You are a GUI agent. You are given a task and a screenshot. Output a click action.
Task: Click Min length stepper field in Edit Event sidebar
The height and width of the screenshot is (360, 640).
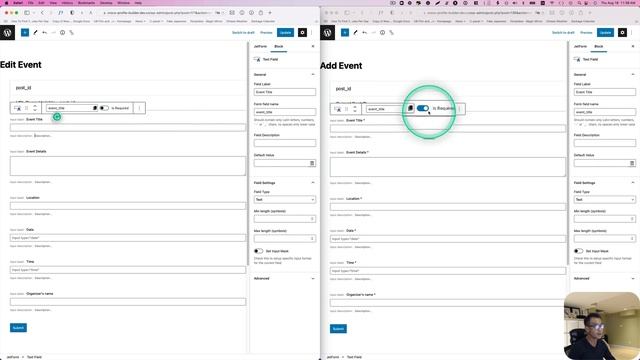(x=284, y=219)
